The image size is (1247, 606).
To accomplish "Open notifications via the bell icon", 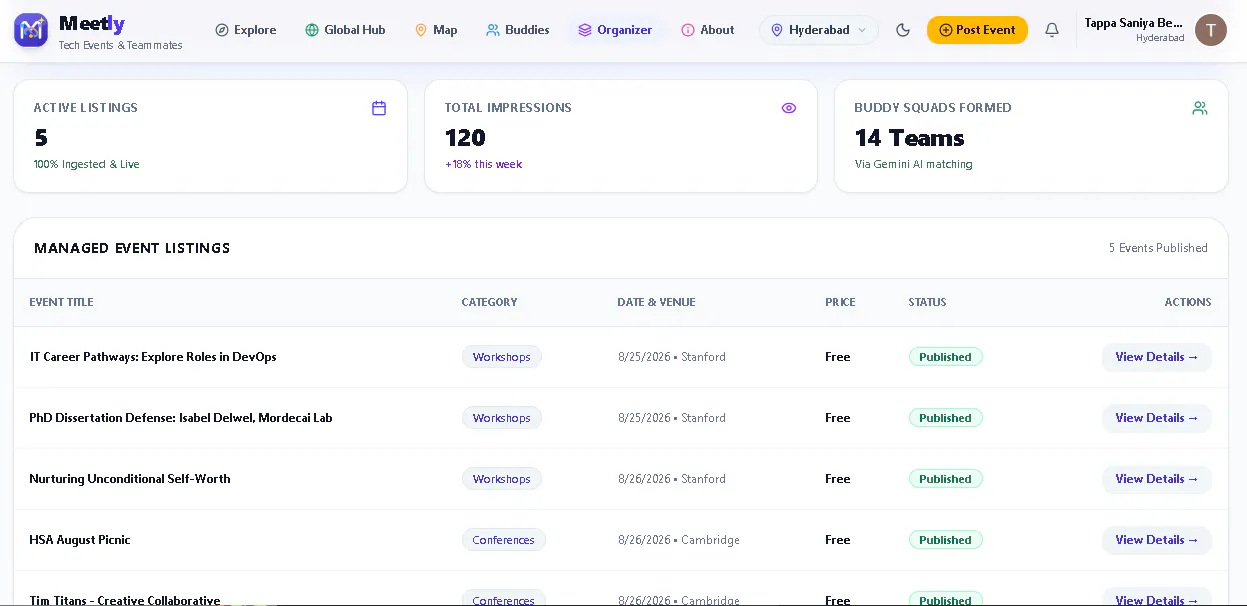I will (x=1052, y=30).
